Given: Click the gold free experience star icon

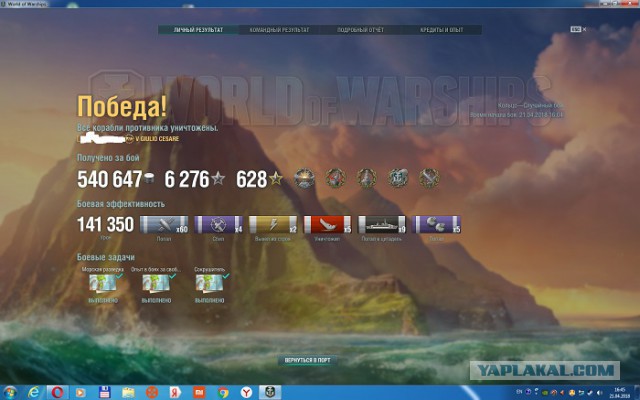Looking at the screenshot, I should coord(276,178).
